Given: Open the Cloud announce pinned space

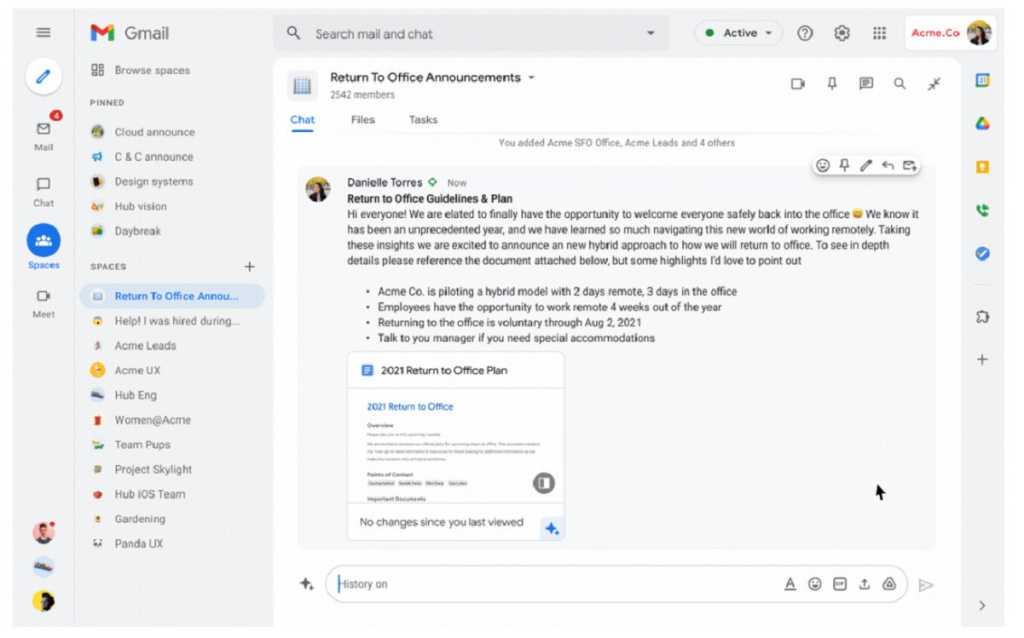Looking at the screenshot, I should (x=154, y=132).
